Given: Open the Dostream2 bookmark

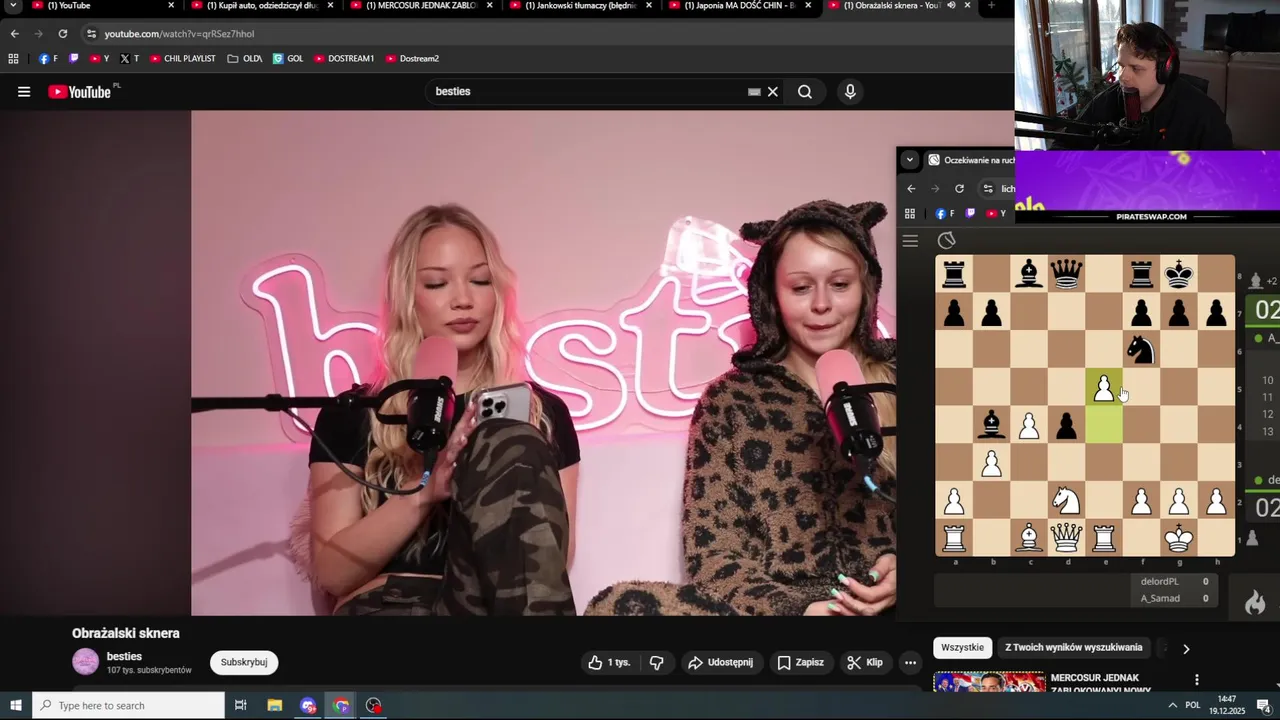Looking at the screenshot, I should [412, 59].
